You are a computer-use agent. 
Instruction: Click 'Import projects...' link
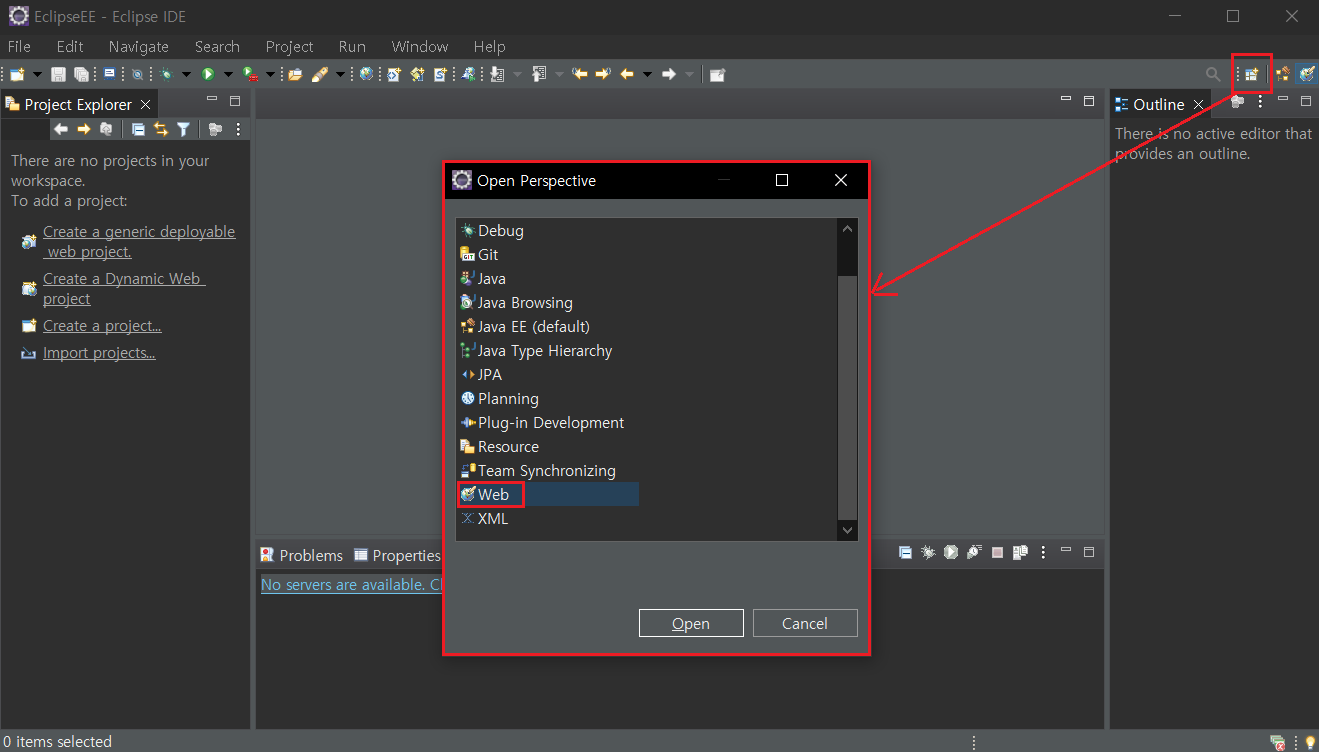tap(99, 353)
